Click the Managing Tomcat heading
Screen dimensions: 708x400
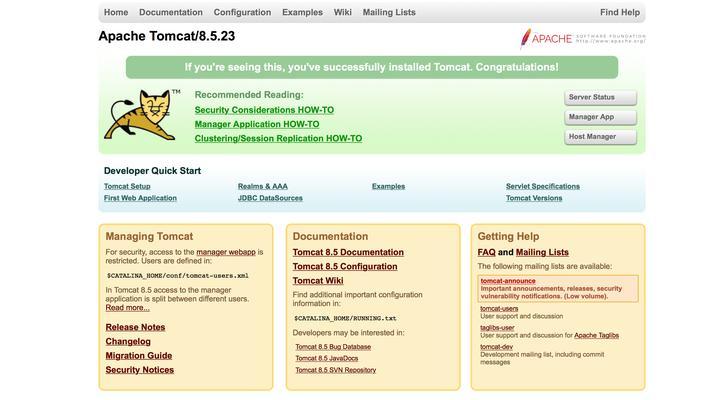pyautogui.click(x=149, y=236)
